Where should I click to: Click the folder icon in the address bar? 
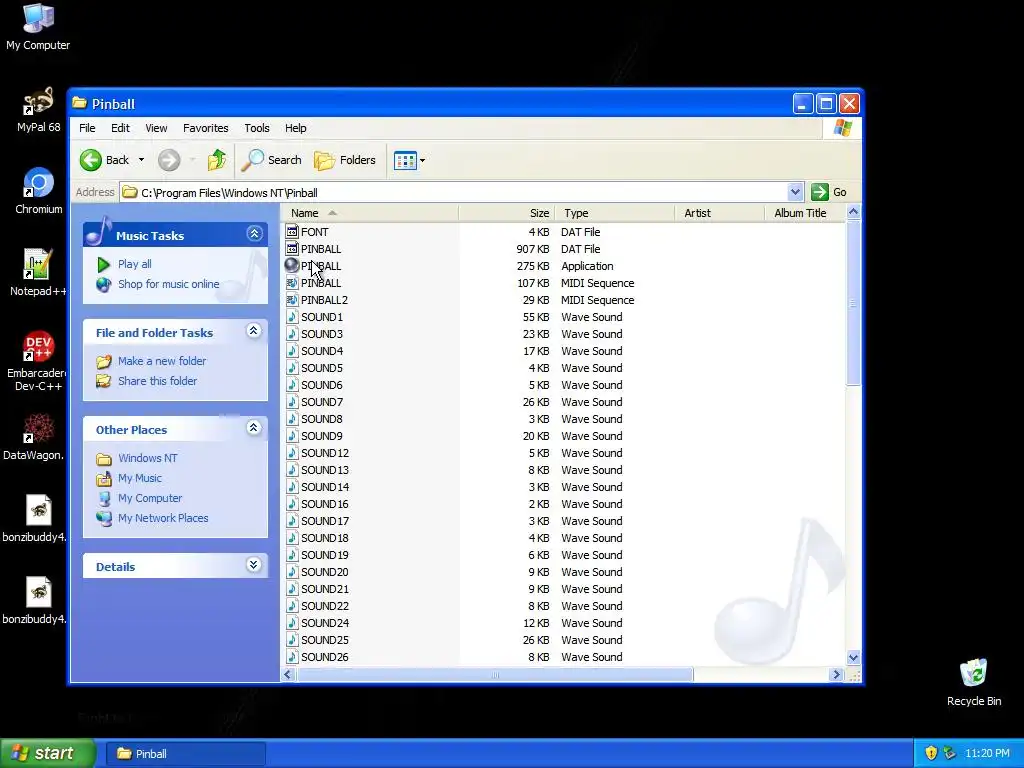tap(130, 192)
